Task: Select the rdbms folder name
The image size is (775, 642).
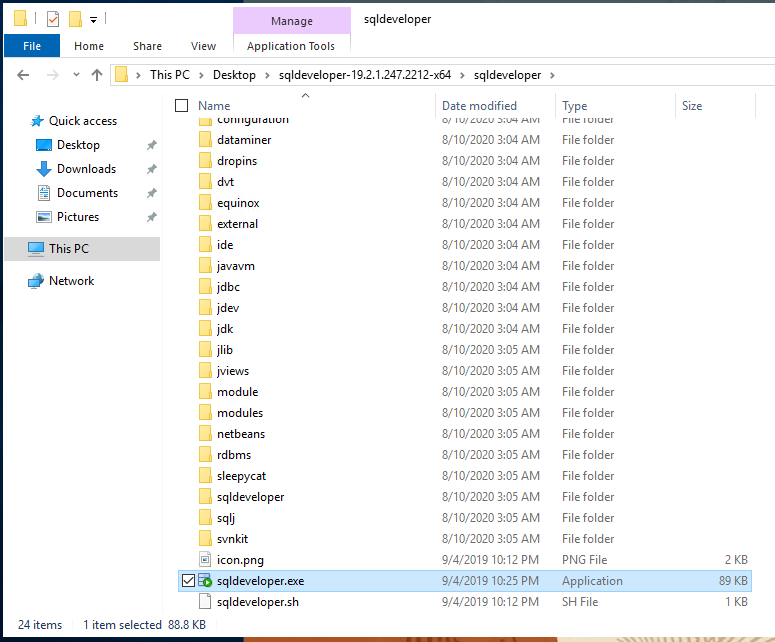Action: pos(234,455)
